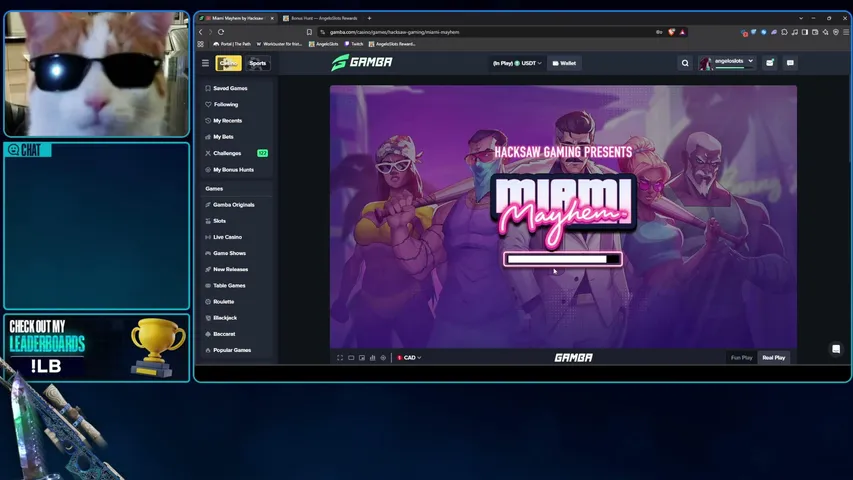Image resolution: width=853 pixels, height=480 pixels.
Task: Click the Challenges crossed-swords icon
Action: coord(208,153)
